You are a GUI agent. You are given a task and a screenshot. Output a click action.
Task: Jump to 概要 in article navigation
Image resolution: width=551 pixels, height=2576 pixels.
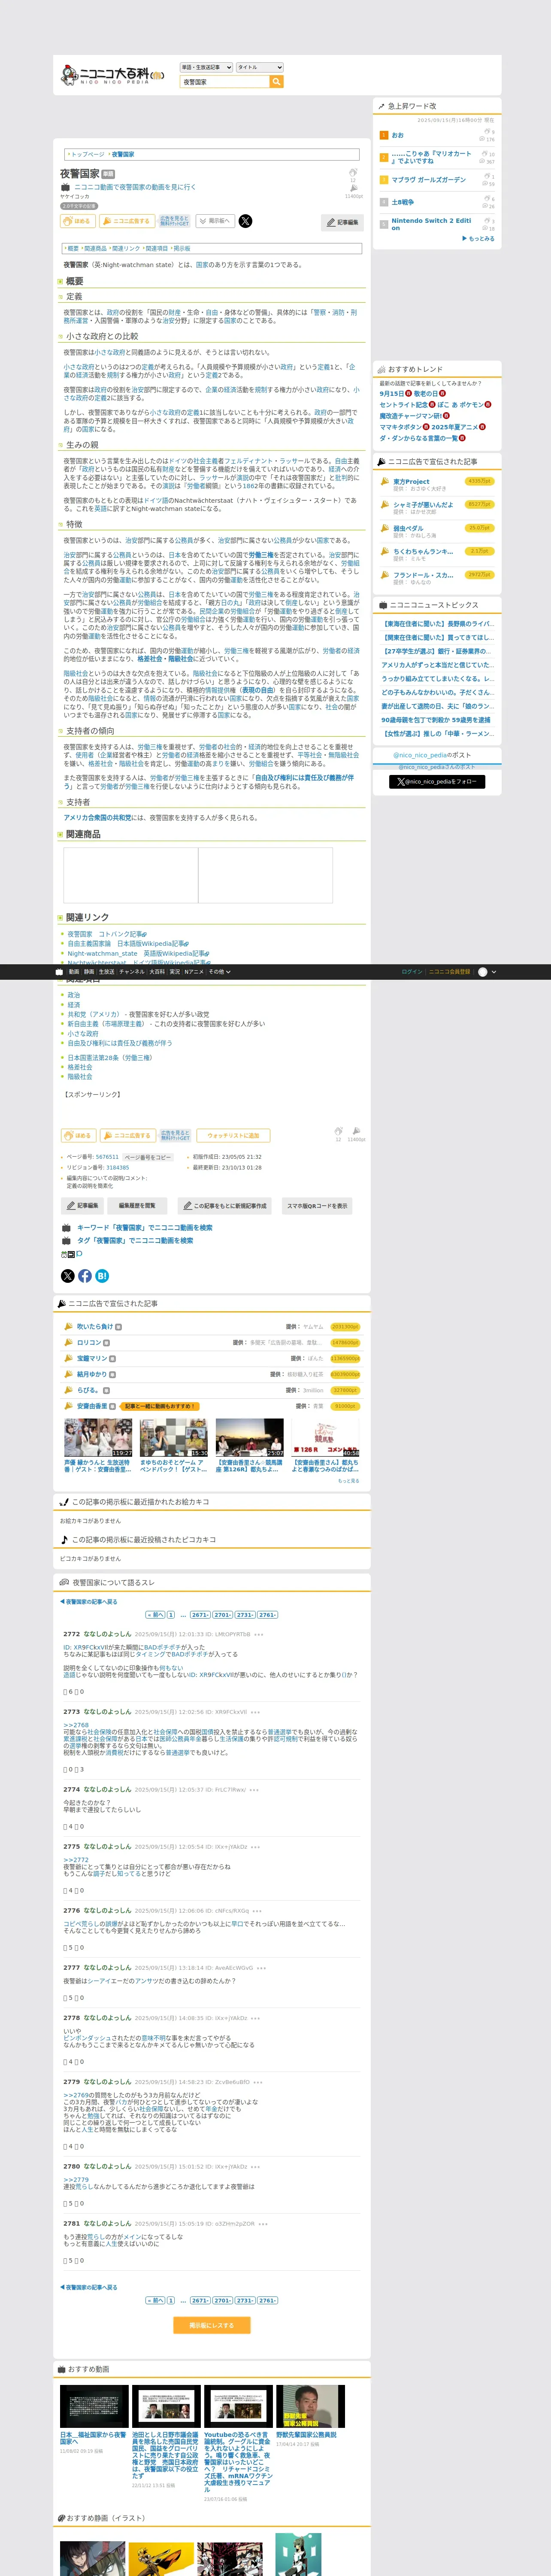[73, 248]
